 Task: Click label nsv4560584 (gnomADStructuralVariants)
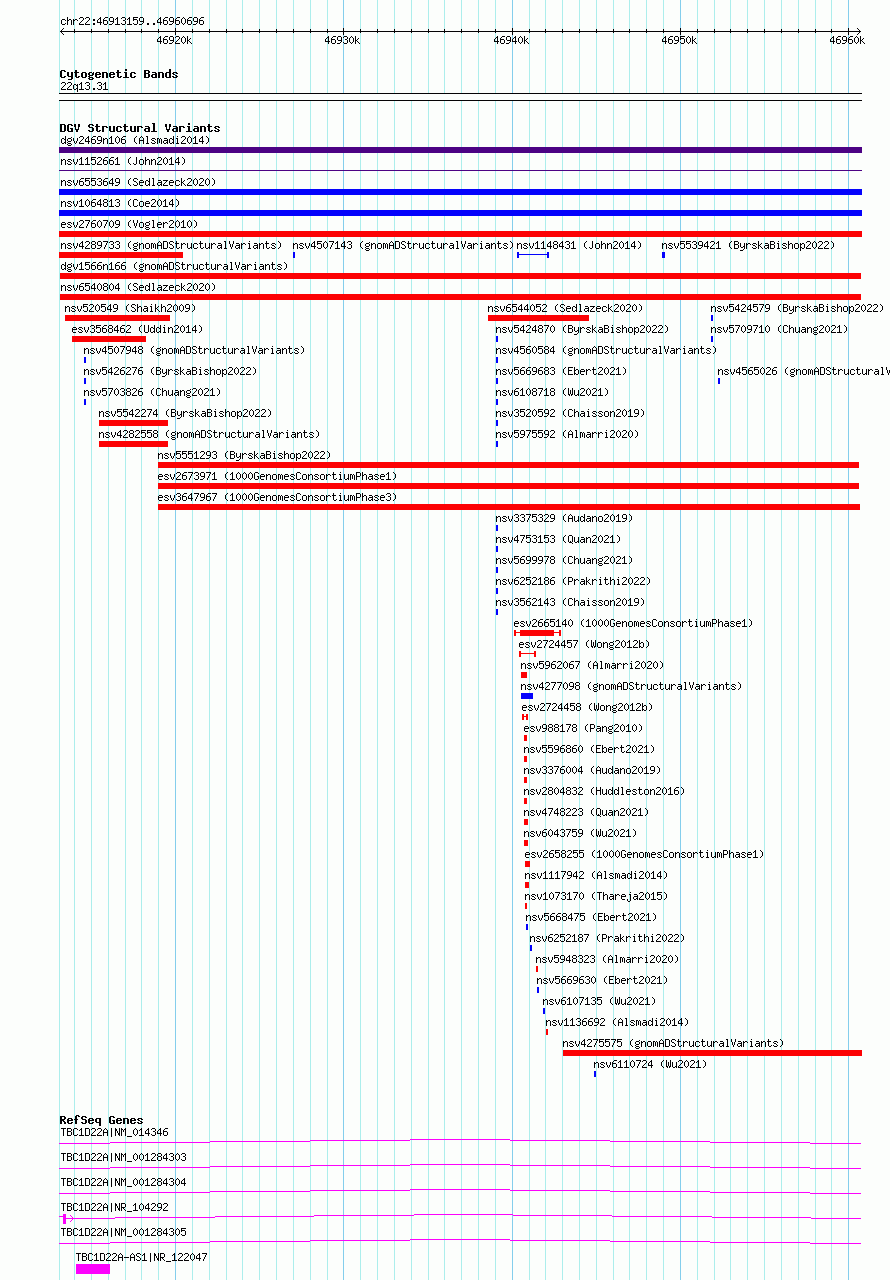click(x=606, y=350)
